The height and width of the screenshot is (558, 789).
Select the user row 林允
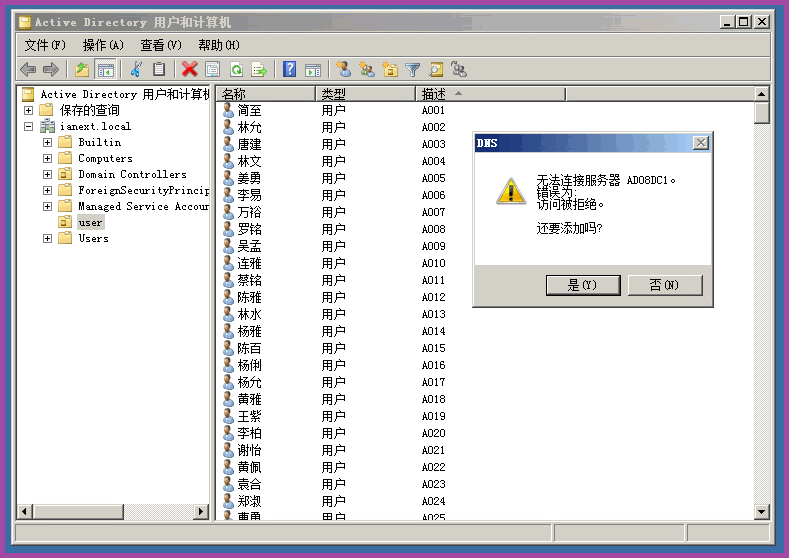pos(249,127)
